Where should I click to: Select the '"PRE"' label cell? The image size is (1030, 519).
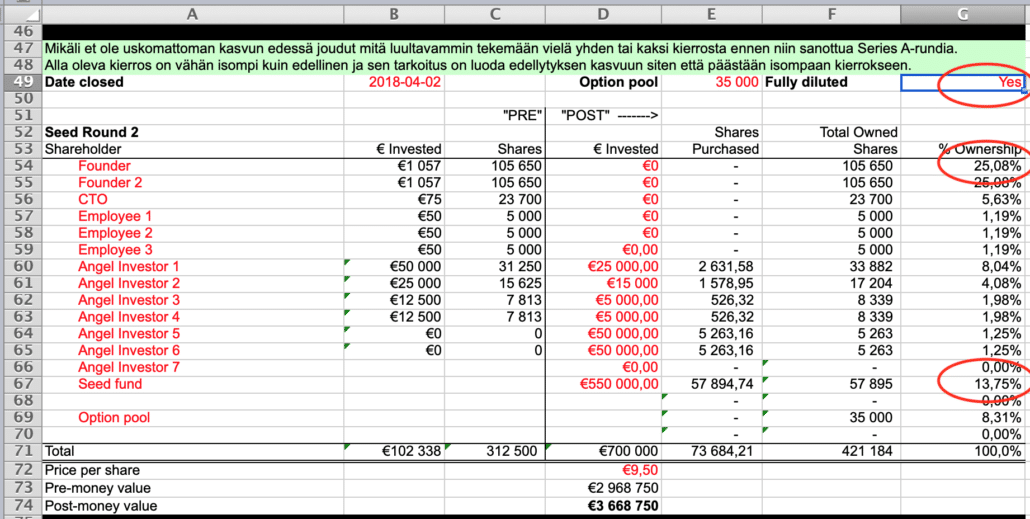click(495, 116)
